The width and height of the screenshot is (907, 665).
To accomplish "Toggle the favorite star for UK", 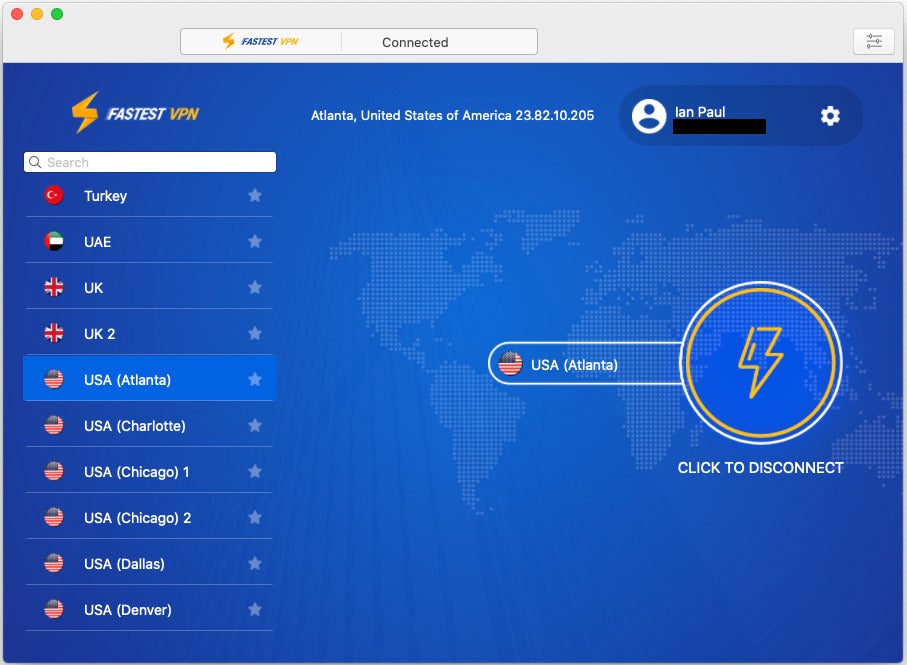I will (255, 287).
